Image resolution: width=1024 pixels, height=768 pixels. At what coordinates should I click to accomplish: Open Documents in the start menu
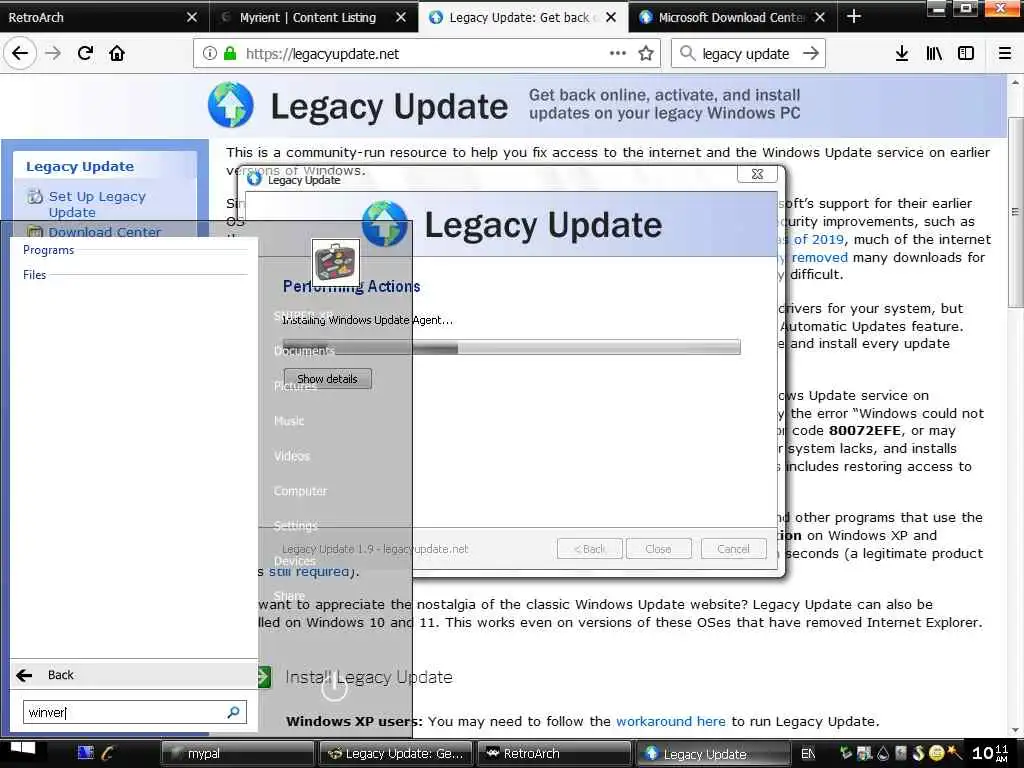[304, 351]
